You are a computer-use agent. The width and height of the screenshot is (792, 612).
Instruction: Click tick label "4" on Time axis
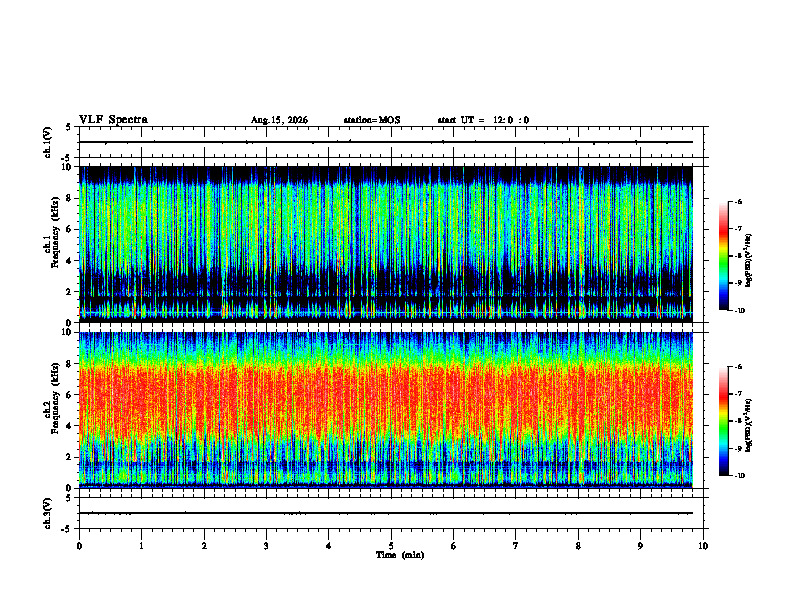tap(328, 546)
